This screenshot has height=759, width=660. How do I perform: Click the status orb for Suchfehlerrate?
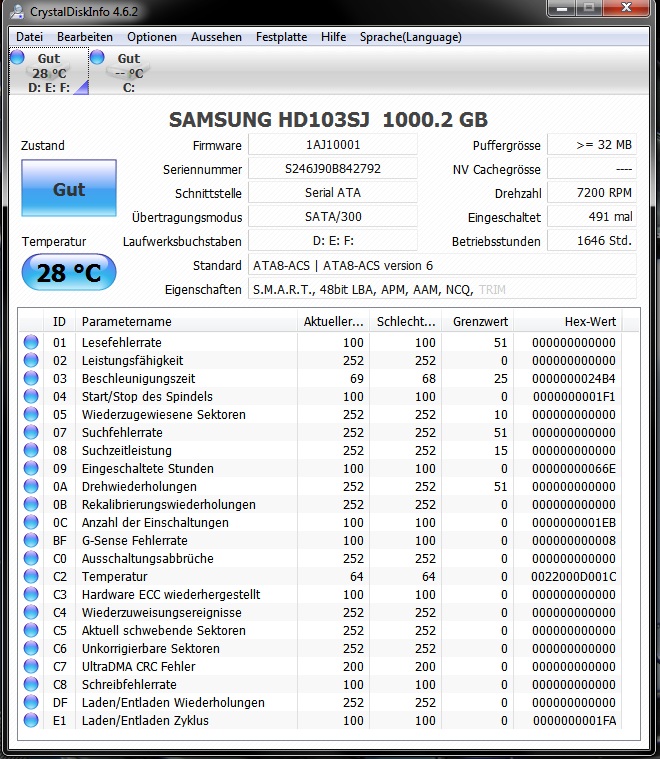tap(31, 432)
